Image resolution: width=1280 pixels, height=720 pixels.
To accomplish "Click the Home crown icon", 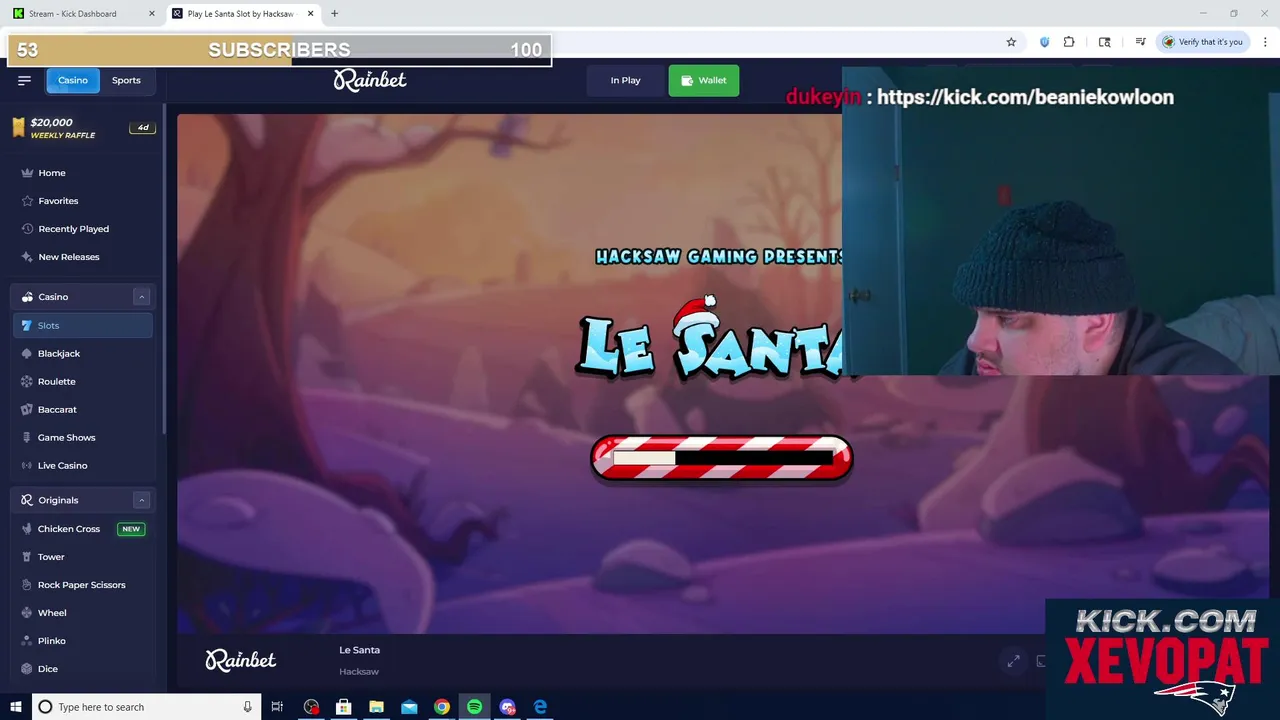I will [27, 173].
